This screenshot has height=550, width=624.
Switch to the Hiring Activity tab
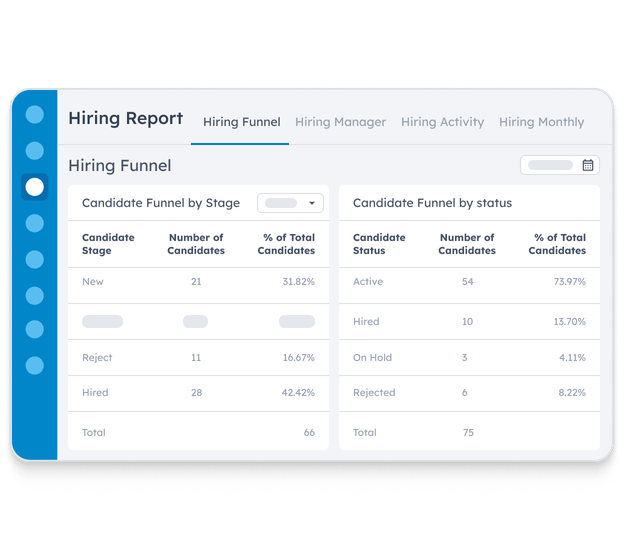[443, 122]
